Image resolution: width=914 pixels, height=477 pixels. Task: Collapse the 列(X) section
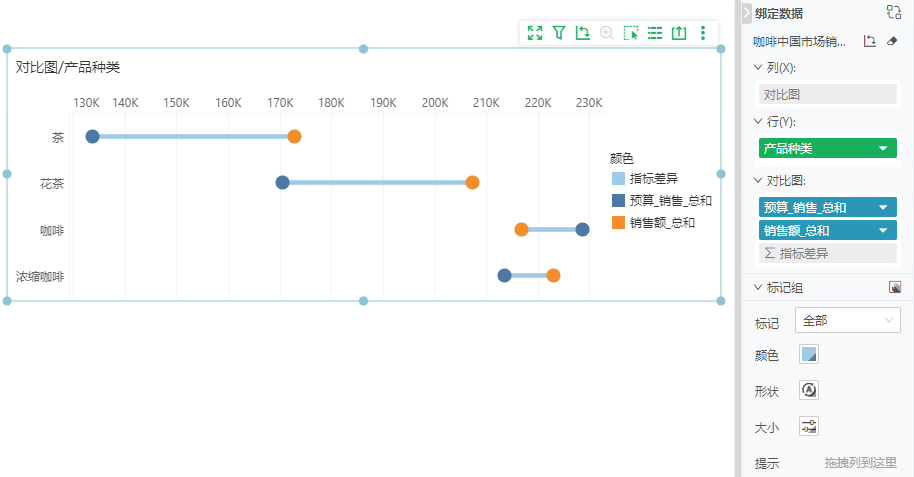click(758, 68)
